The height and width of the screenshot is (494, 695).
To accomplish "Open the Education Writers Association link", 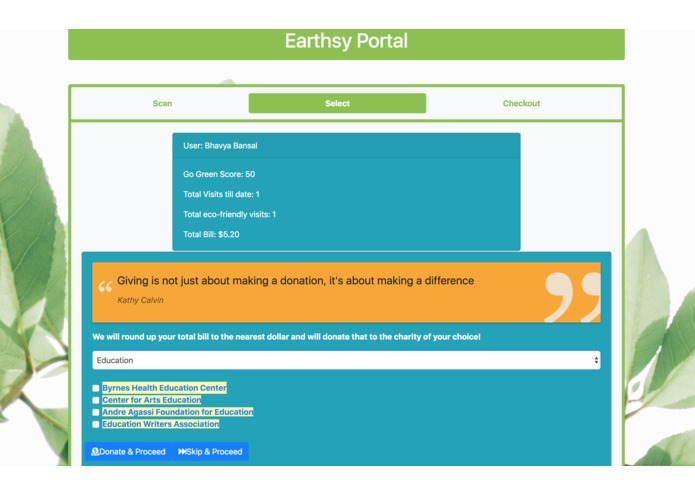I will [x=160, y=424].
